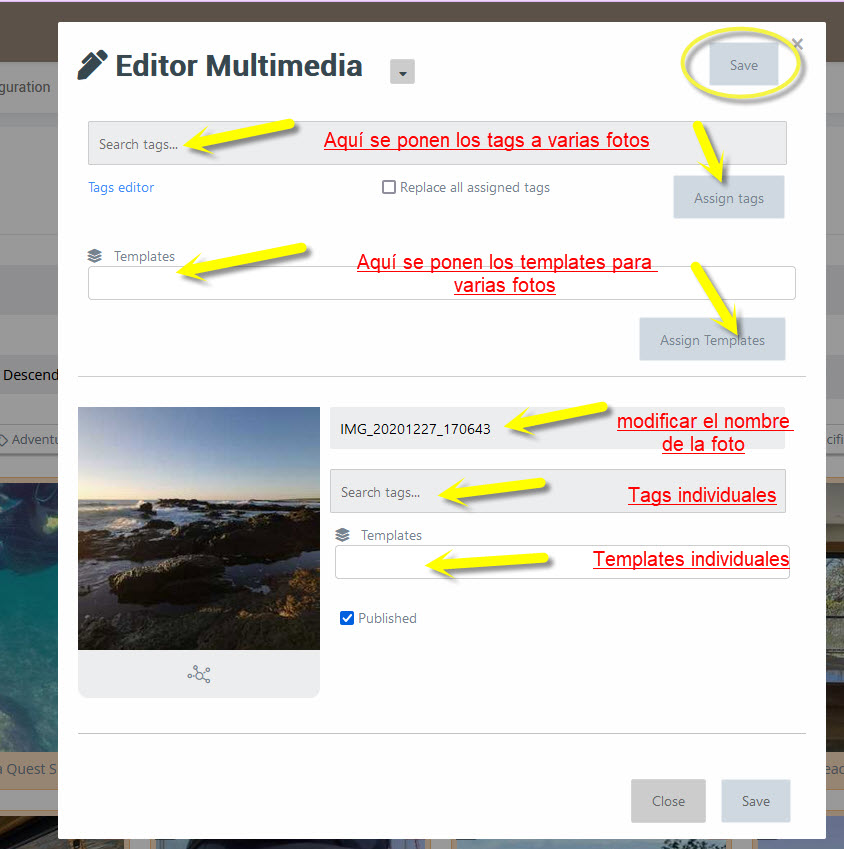This screenshot has height=849, width=844.
Task: Click the IMG_20201227_170643 name field
Action: 420,429
